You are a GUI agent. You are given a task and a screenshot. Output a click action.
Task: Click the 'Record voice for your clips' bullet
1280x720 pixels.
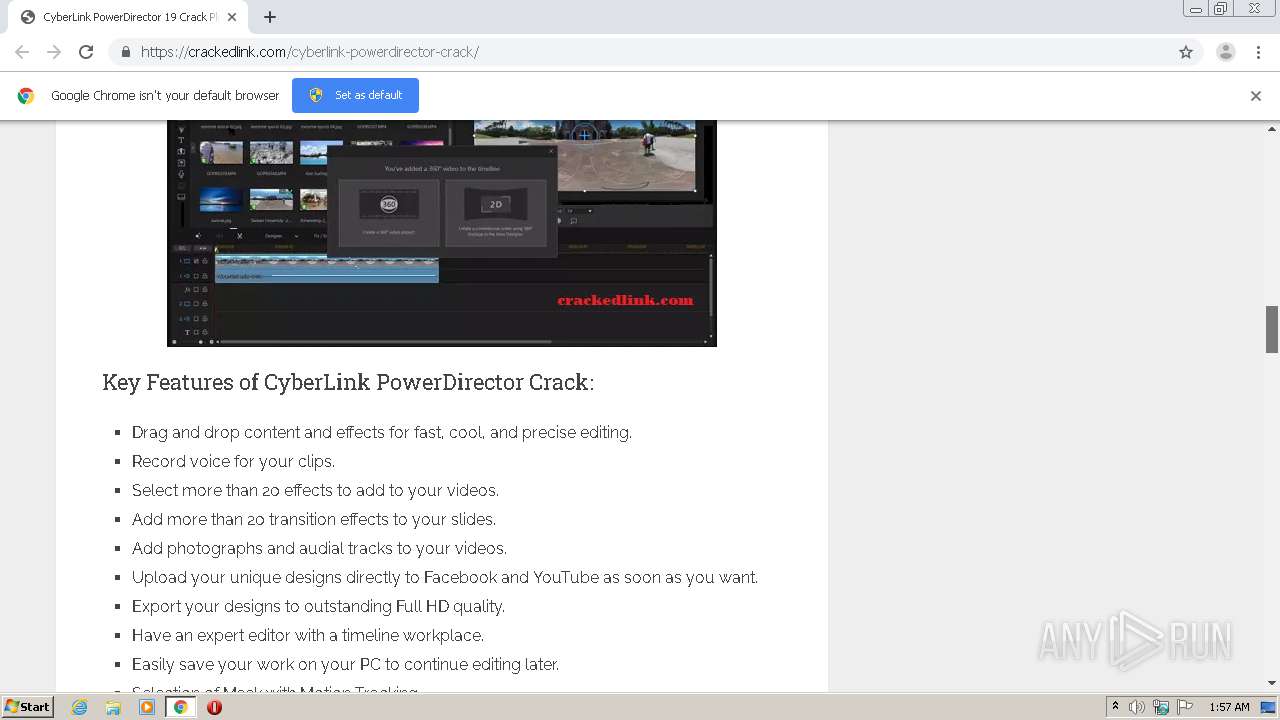[x=233, y=461]
